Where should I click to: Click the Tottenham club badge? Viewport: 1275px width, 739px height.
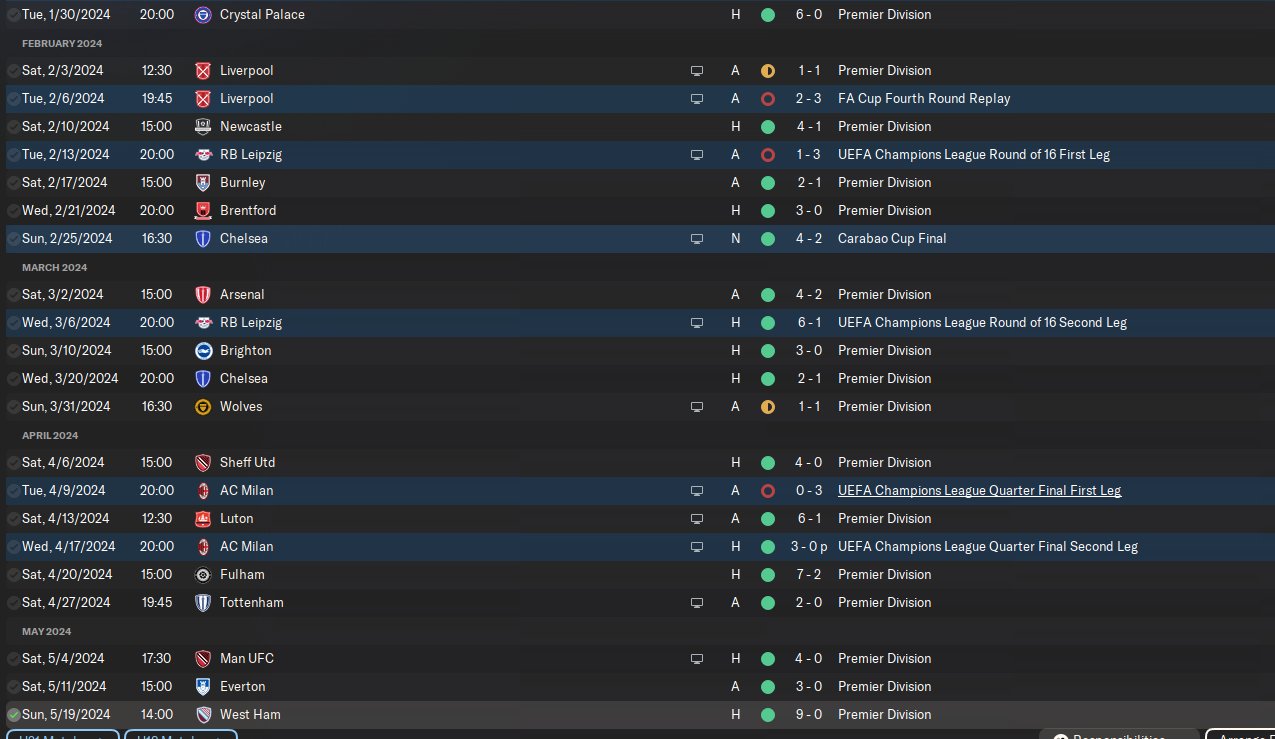point(203,603)
